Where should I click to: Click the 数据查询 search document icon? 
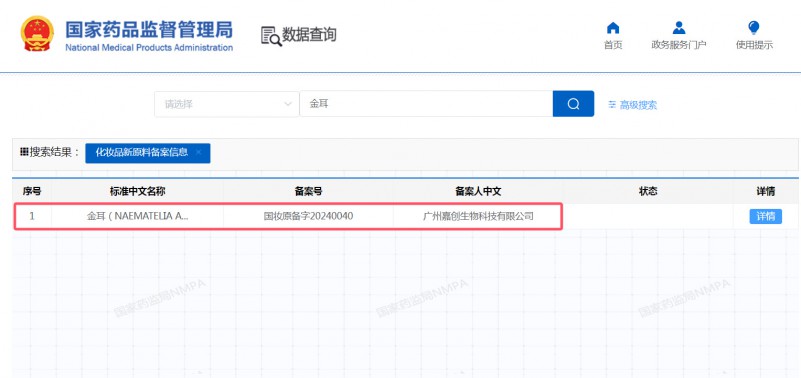pos(271,36)
